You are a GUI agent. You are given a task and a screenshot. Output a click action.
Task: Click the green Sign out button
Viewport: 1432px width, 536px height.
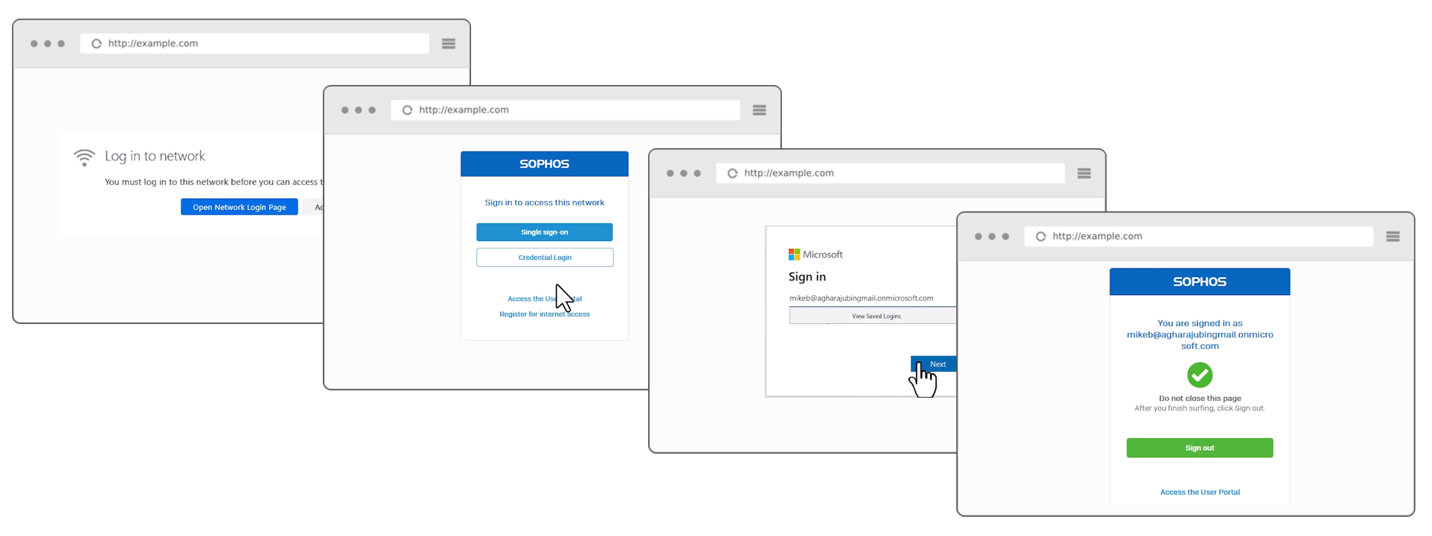1199,448
